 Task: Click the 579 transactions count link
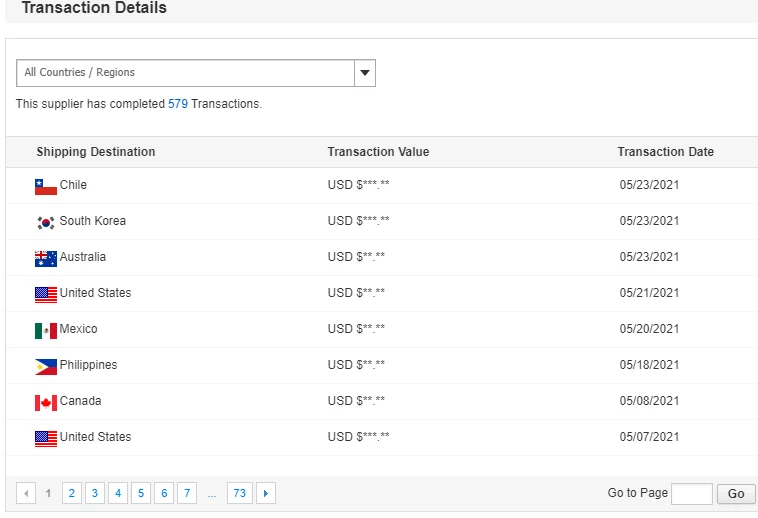click(x=178, y=104)
